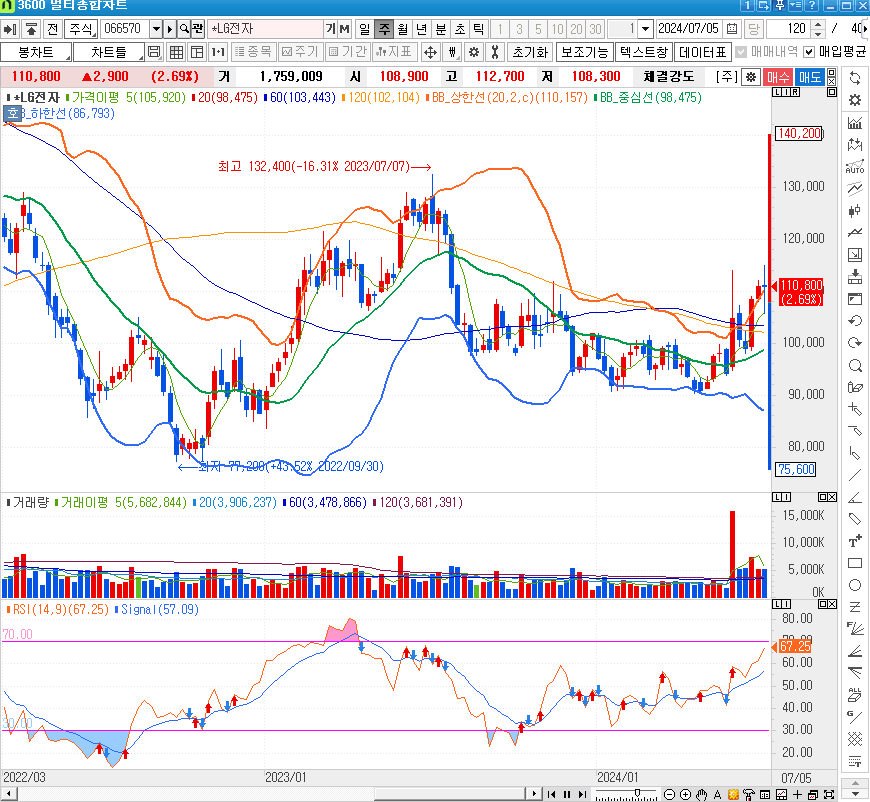The width and height of the screenshot is (870, 802).
Task: Click the 관 button near stock name
Action: (198, 28)
